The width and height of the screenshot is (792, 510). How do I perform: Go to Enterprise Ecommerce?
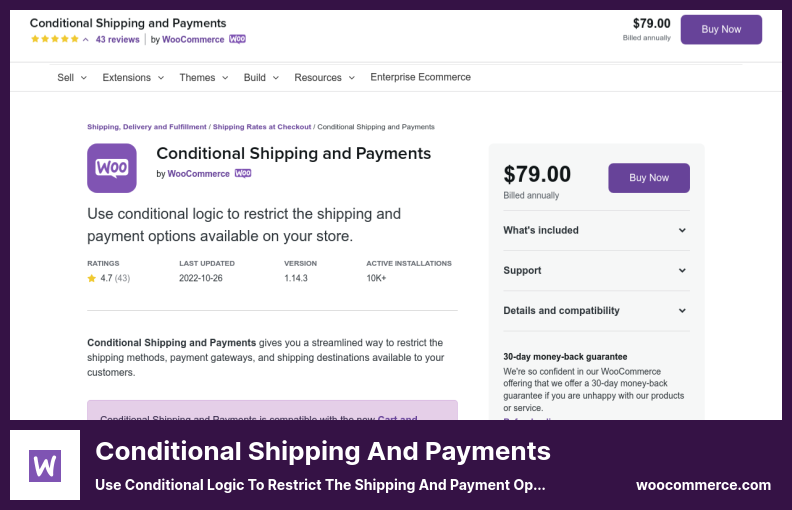pos(420,77)
